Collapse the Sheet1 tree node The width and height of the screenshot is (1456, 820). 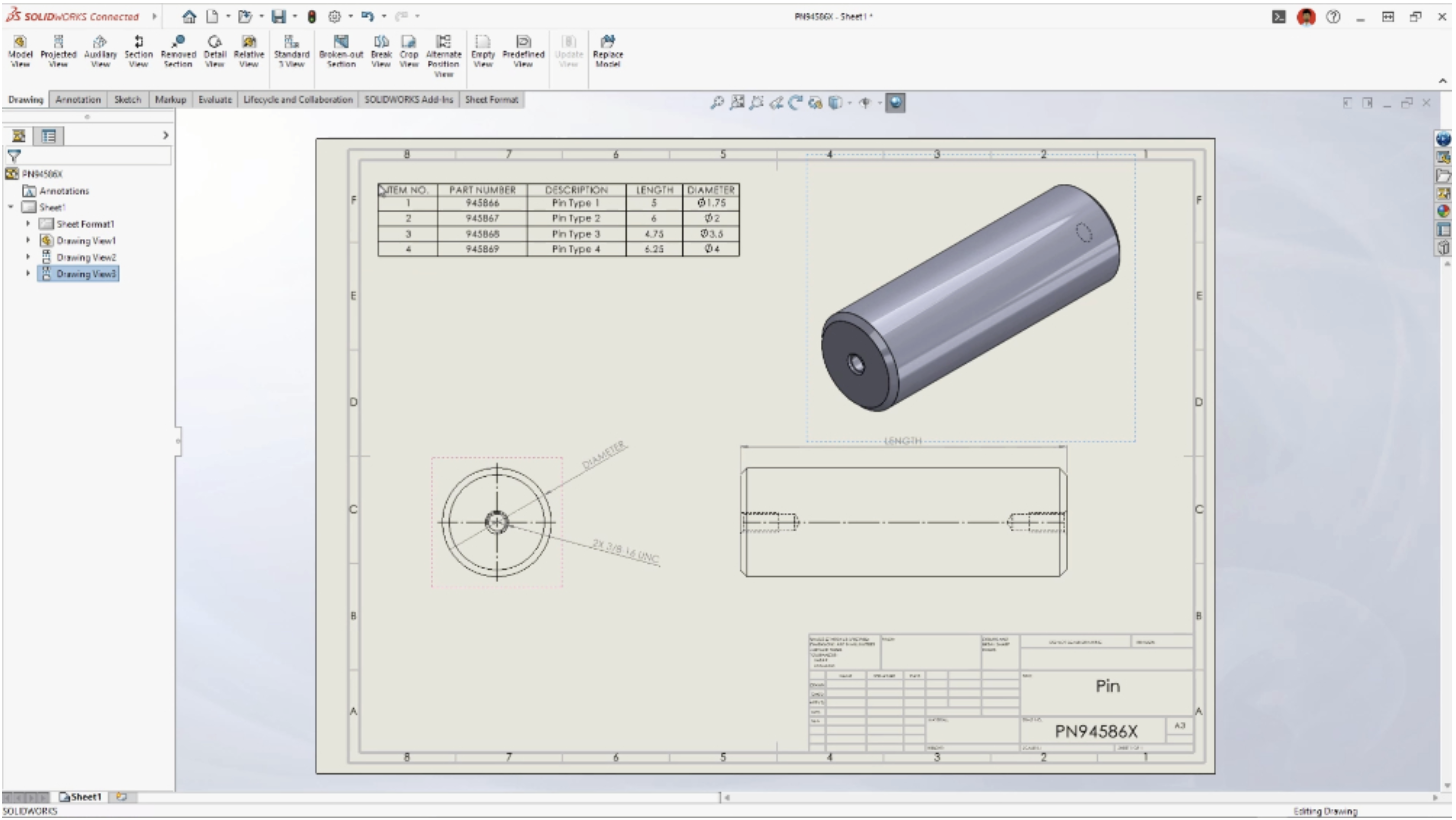tap(10, 207)
